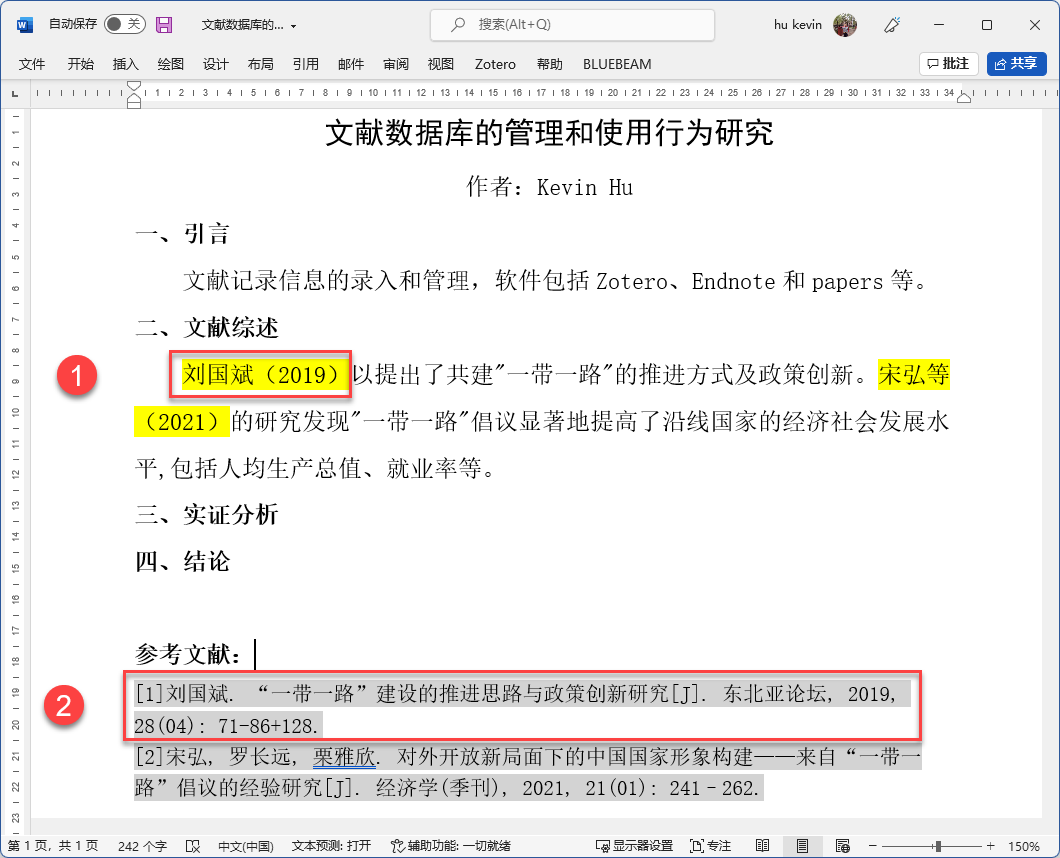This screenshot has height=858, width=1060.
Task: Click the 专注 (Focus) mode button
Action: tap(711, 846)
